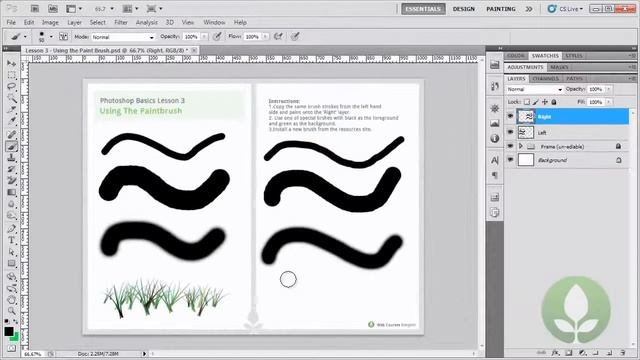The width and height of the screenshot is (640, 360).
Task: Open the brush painting Mode dropdown
Action: click(123, 37)
